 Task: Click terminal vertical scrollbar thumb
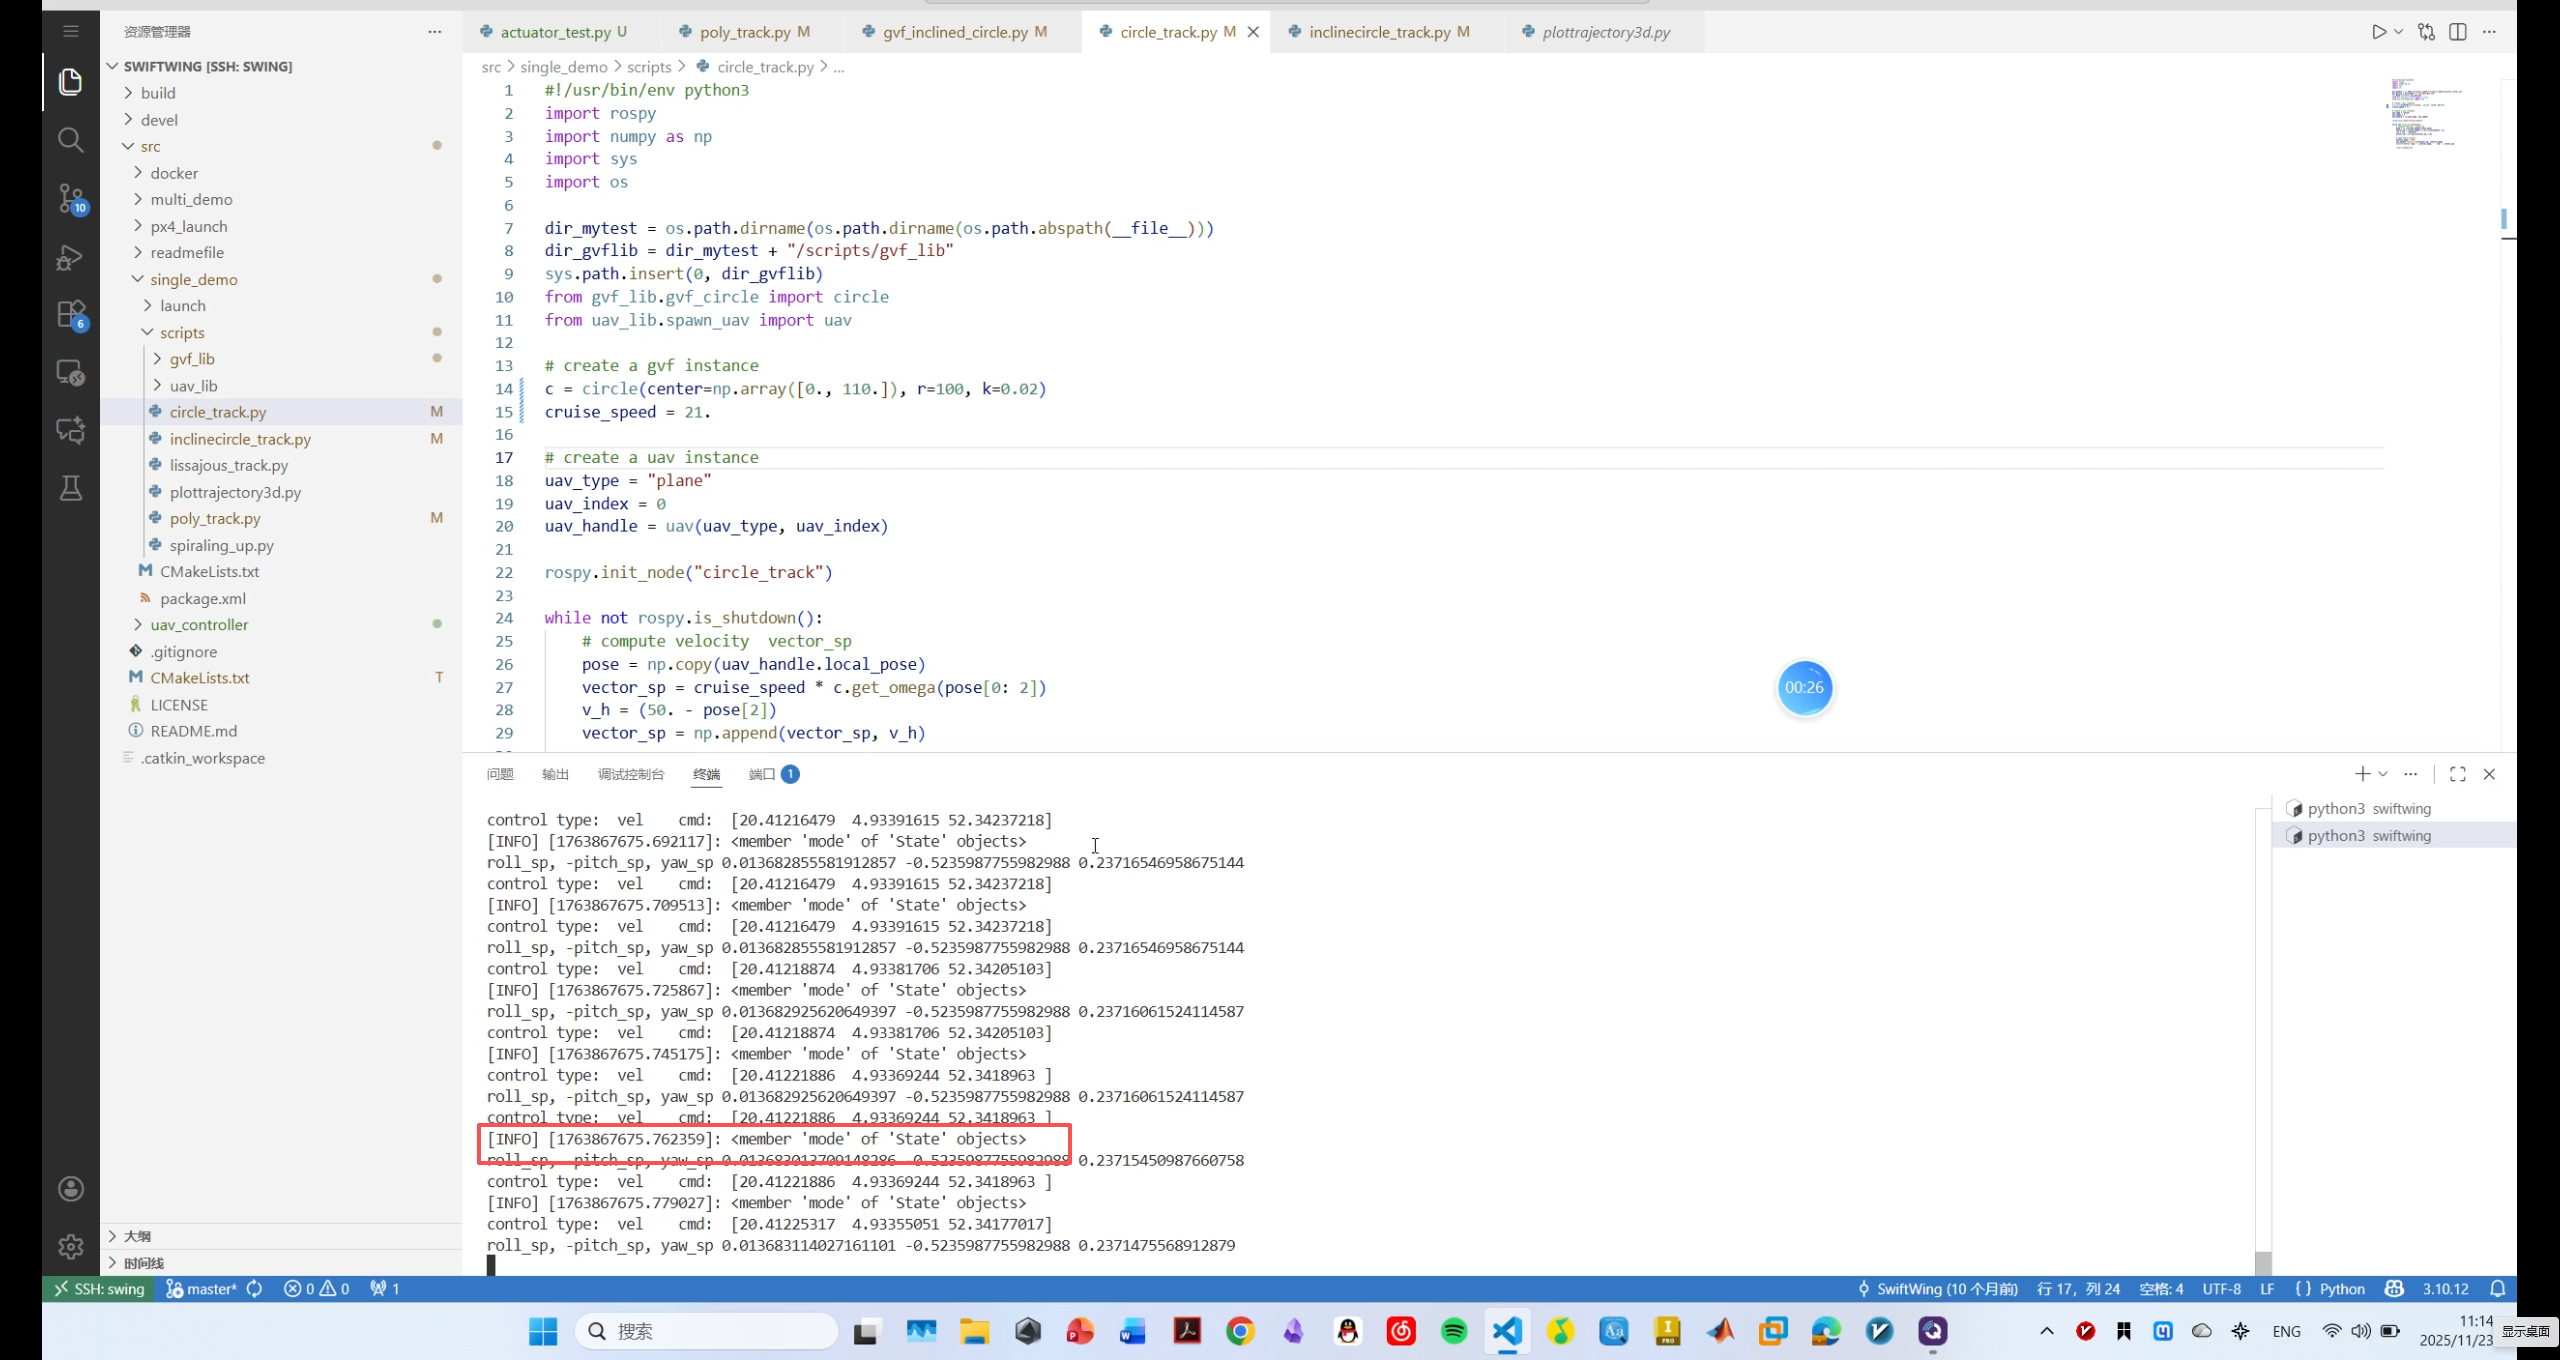click(x=2264, y=1262)
